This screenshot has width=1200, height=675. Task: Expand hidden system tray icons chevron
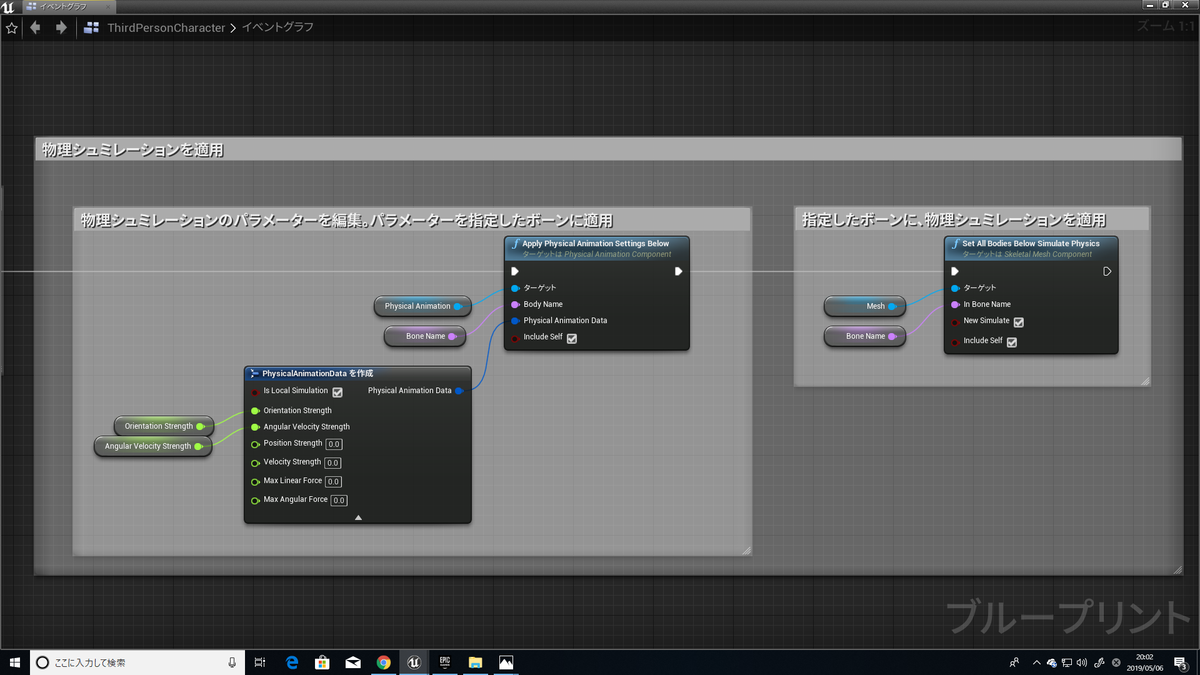[x=1036, y=662]
